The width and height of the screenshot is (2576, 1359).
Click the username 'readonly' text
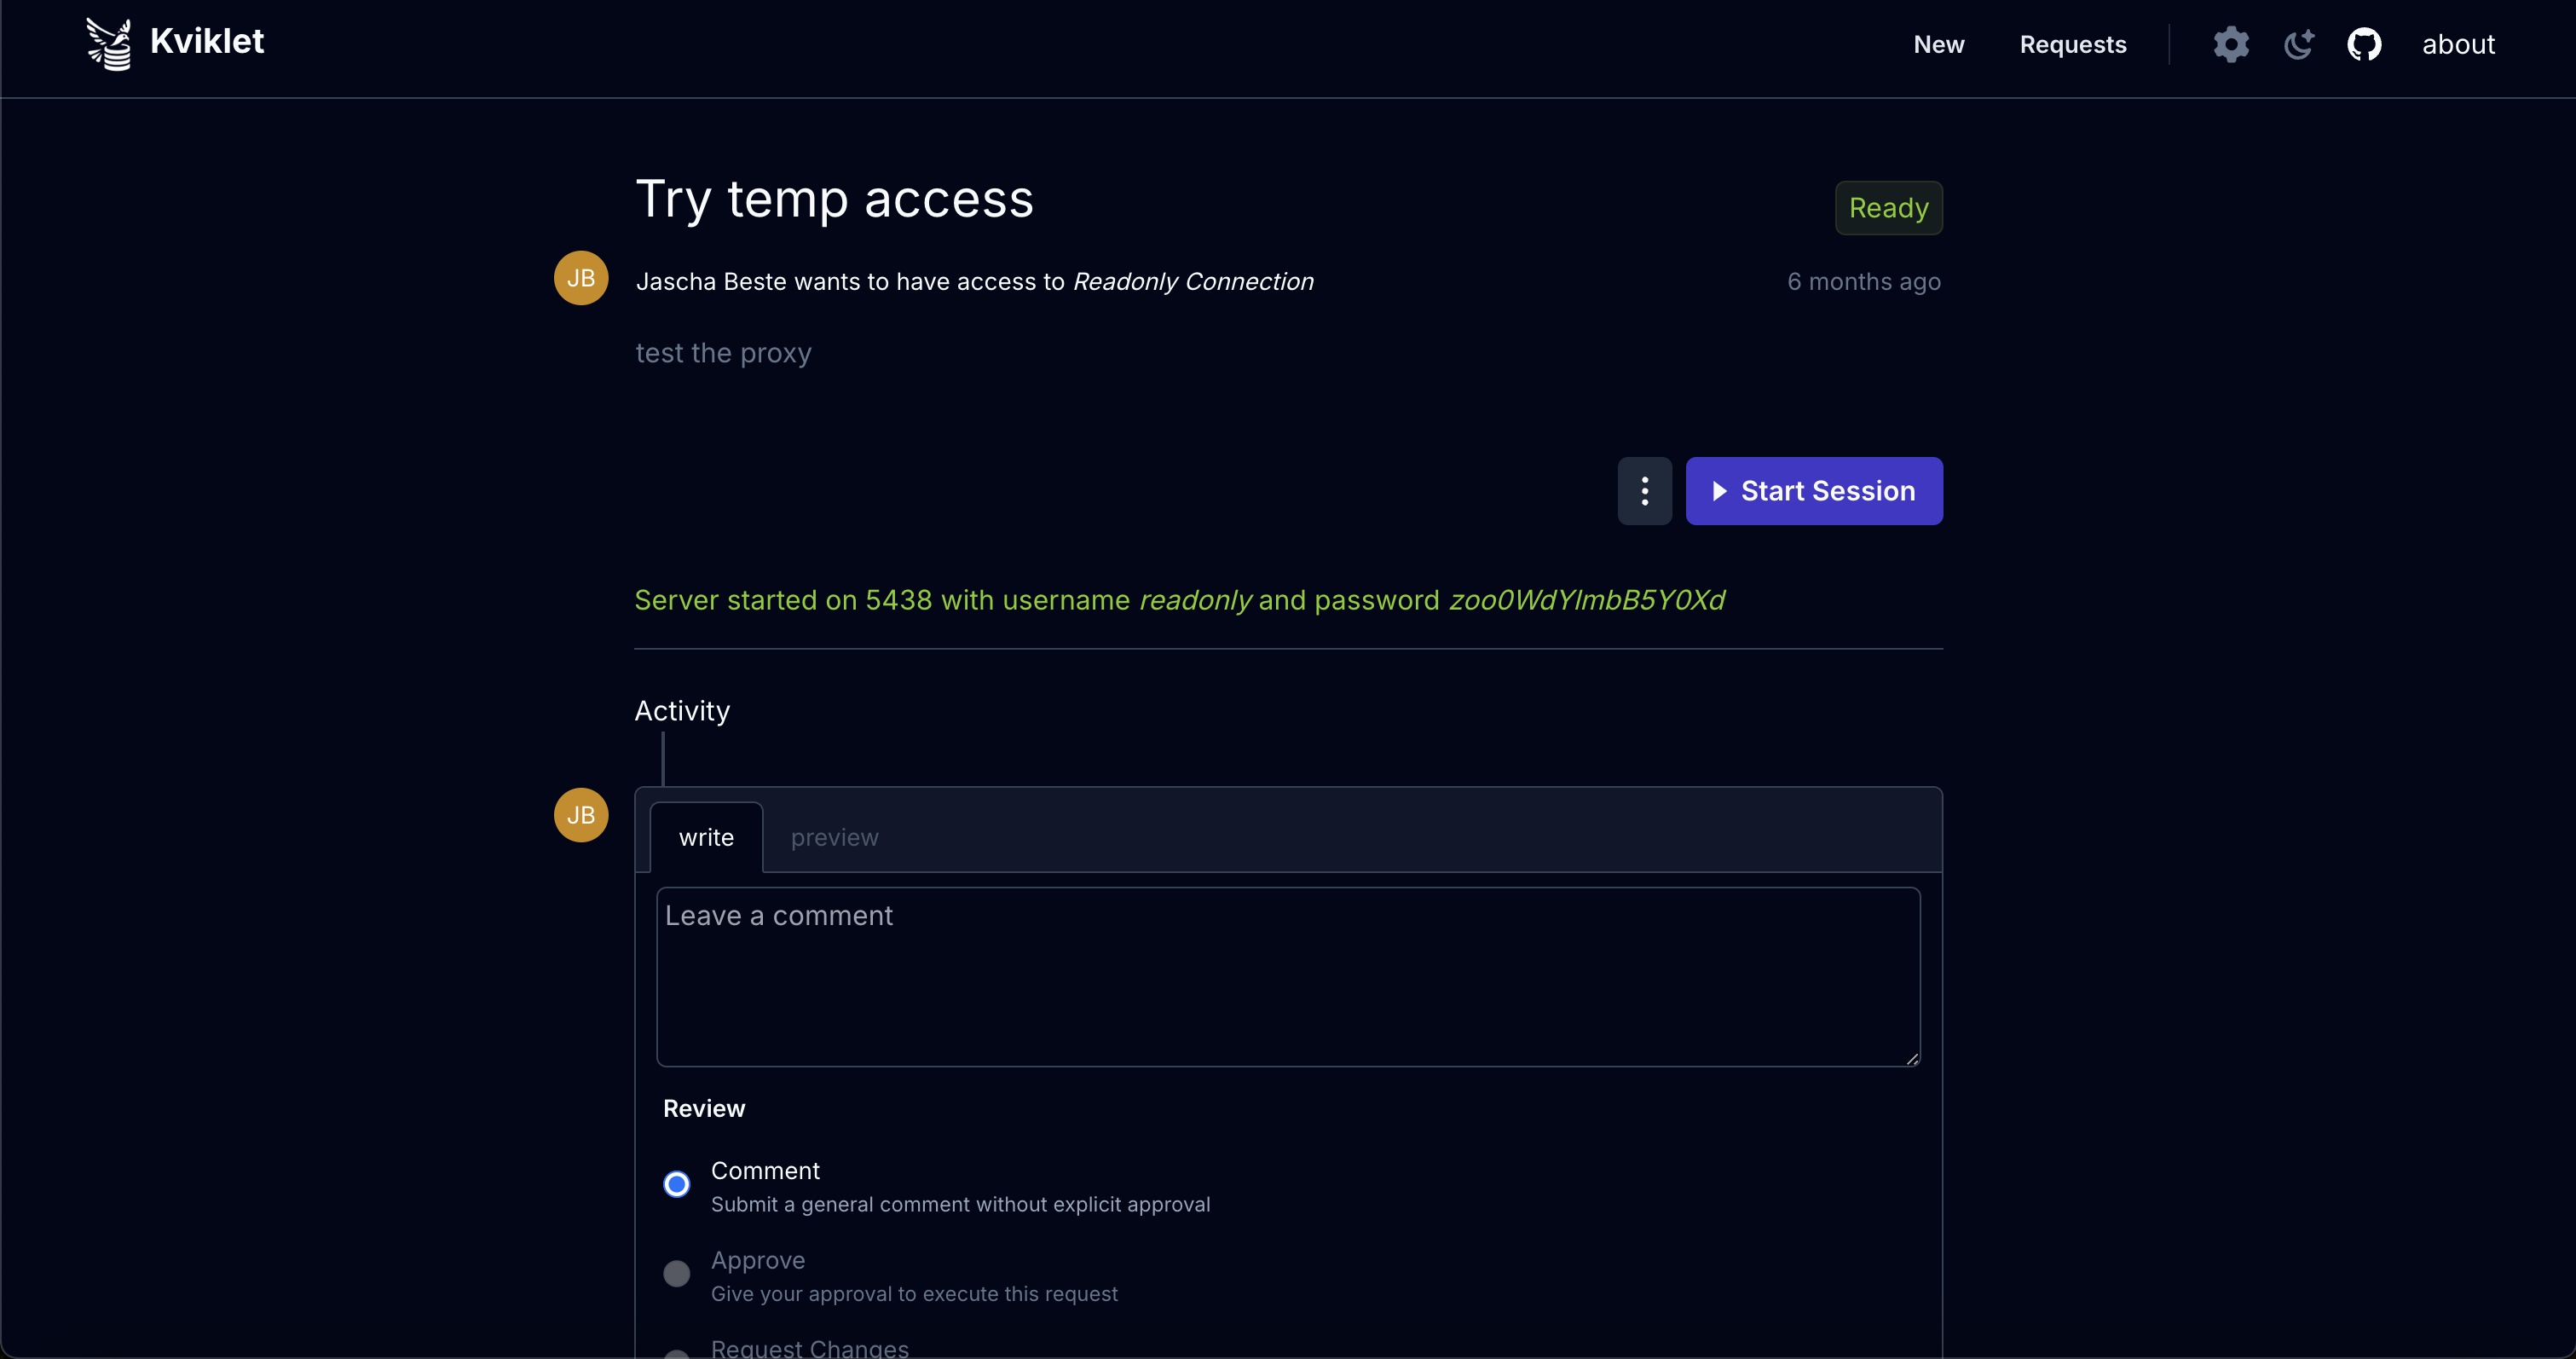(x=1195, y=600)
